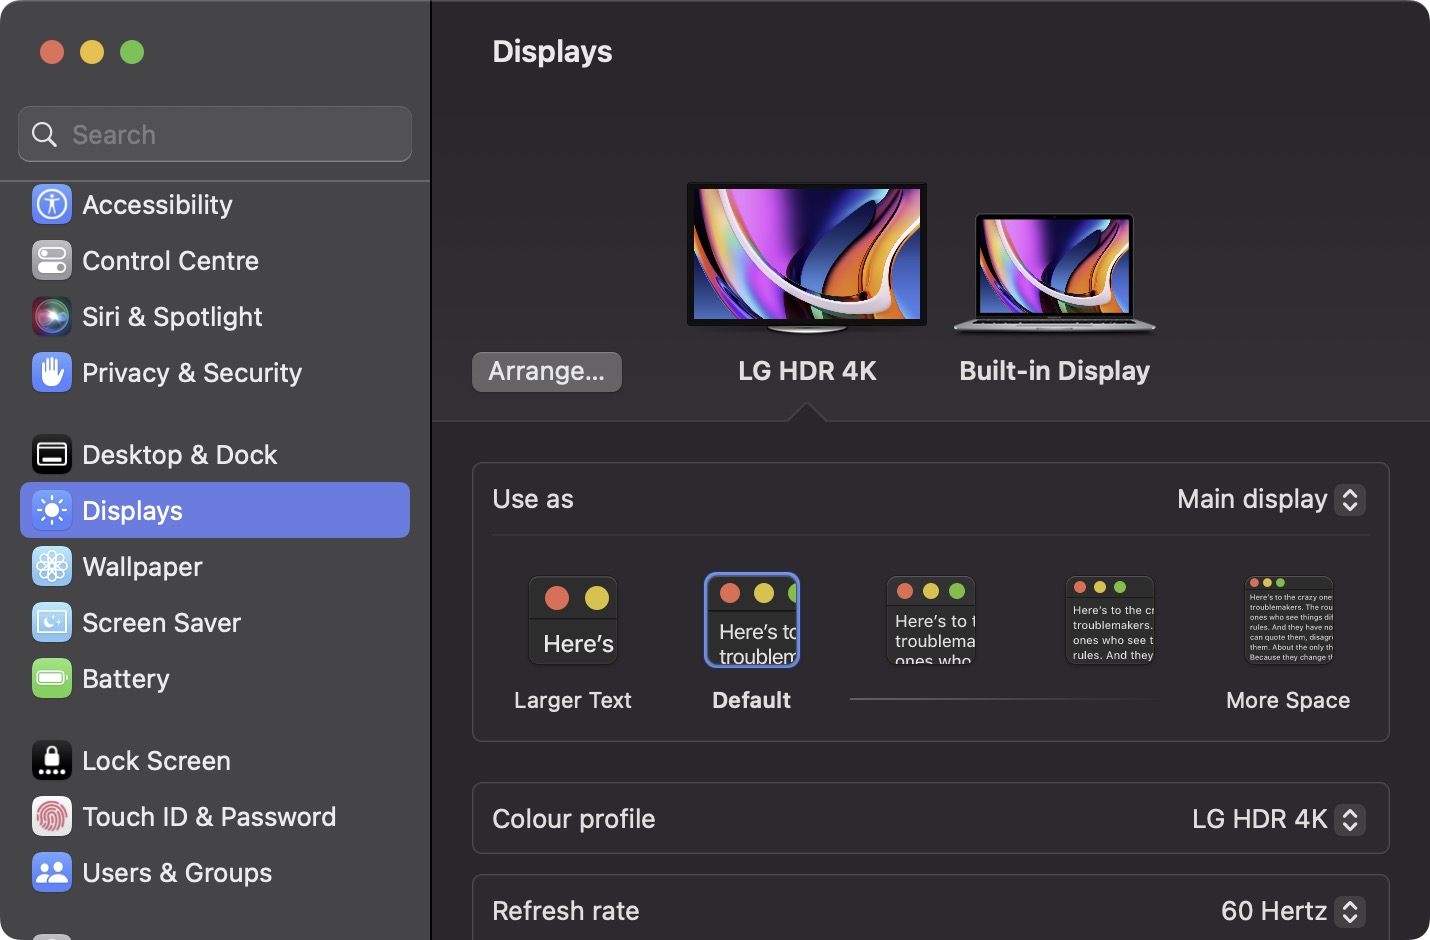
Task: Click the Search field in sidebar
Action: point(215,134)
